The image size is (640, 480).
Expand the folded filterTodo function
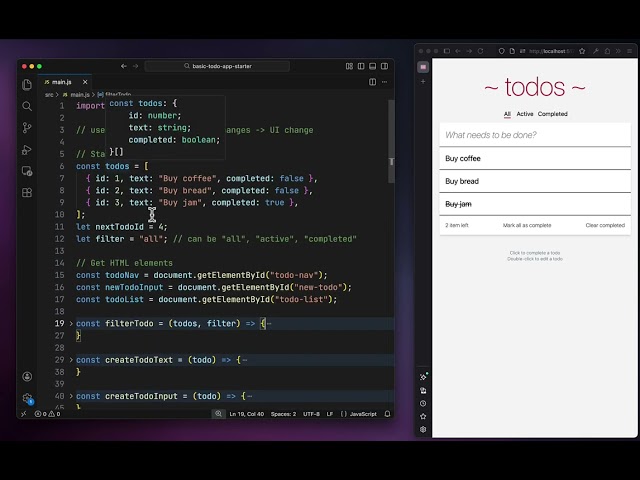(x=71, y=324)
